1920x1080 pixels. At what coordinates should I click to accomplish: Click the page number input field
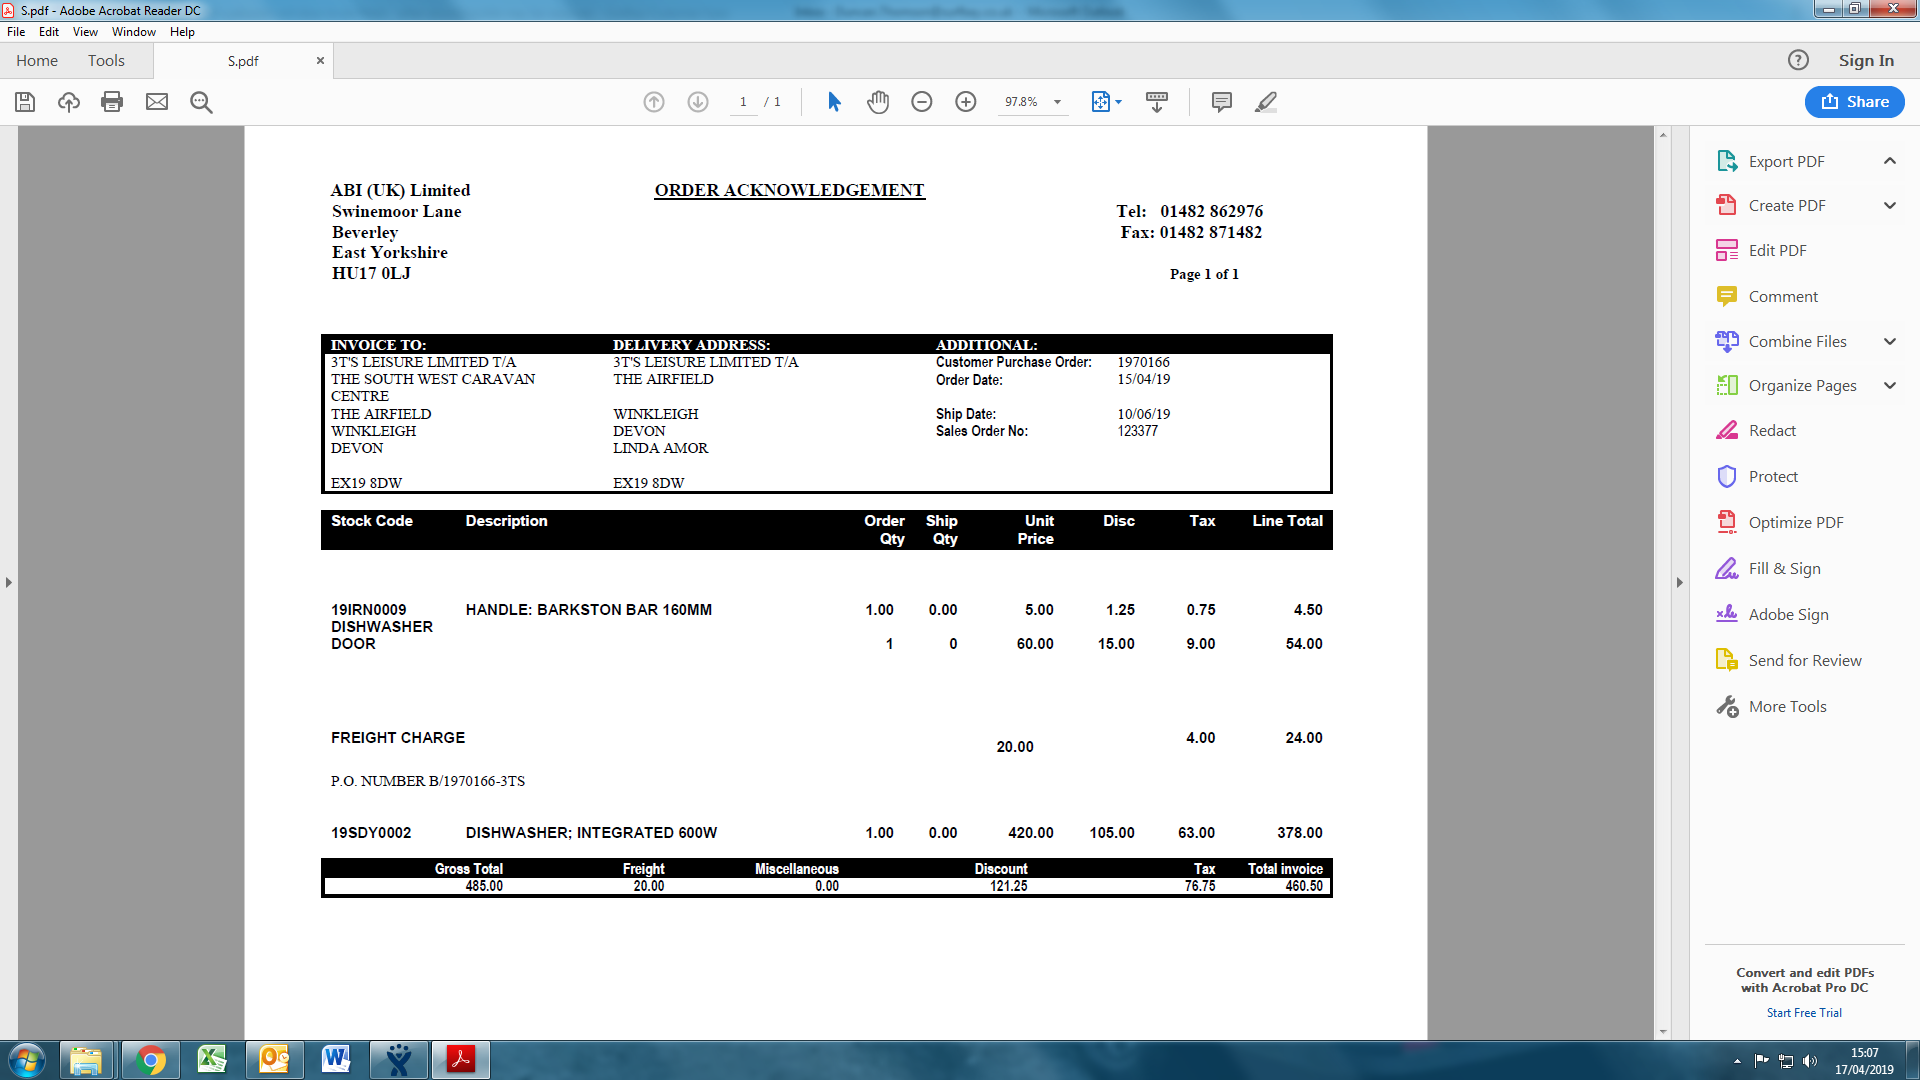743,102
